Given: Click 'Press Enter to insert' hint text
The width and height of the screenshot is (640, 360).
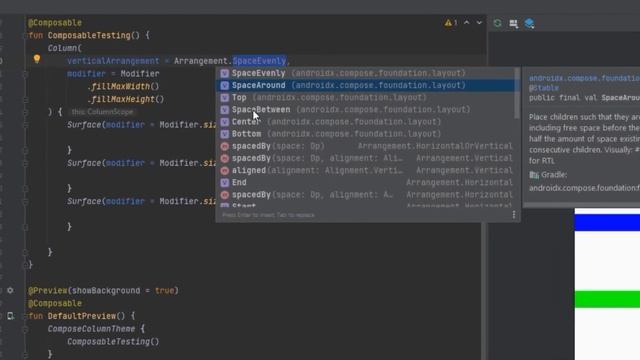Looking at the screenshot, I should point(268,215).
